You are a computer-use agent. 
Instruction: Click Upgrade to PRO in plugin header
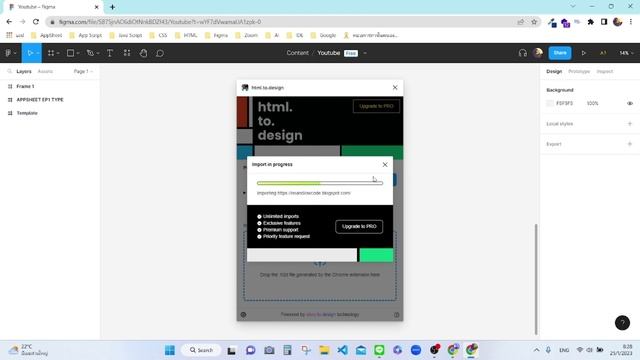(376, 106)
